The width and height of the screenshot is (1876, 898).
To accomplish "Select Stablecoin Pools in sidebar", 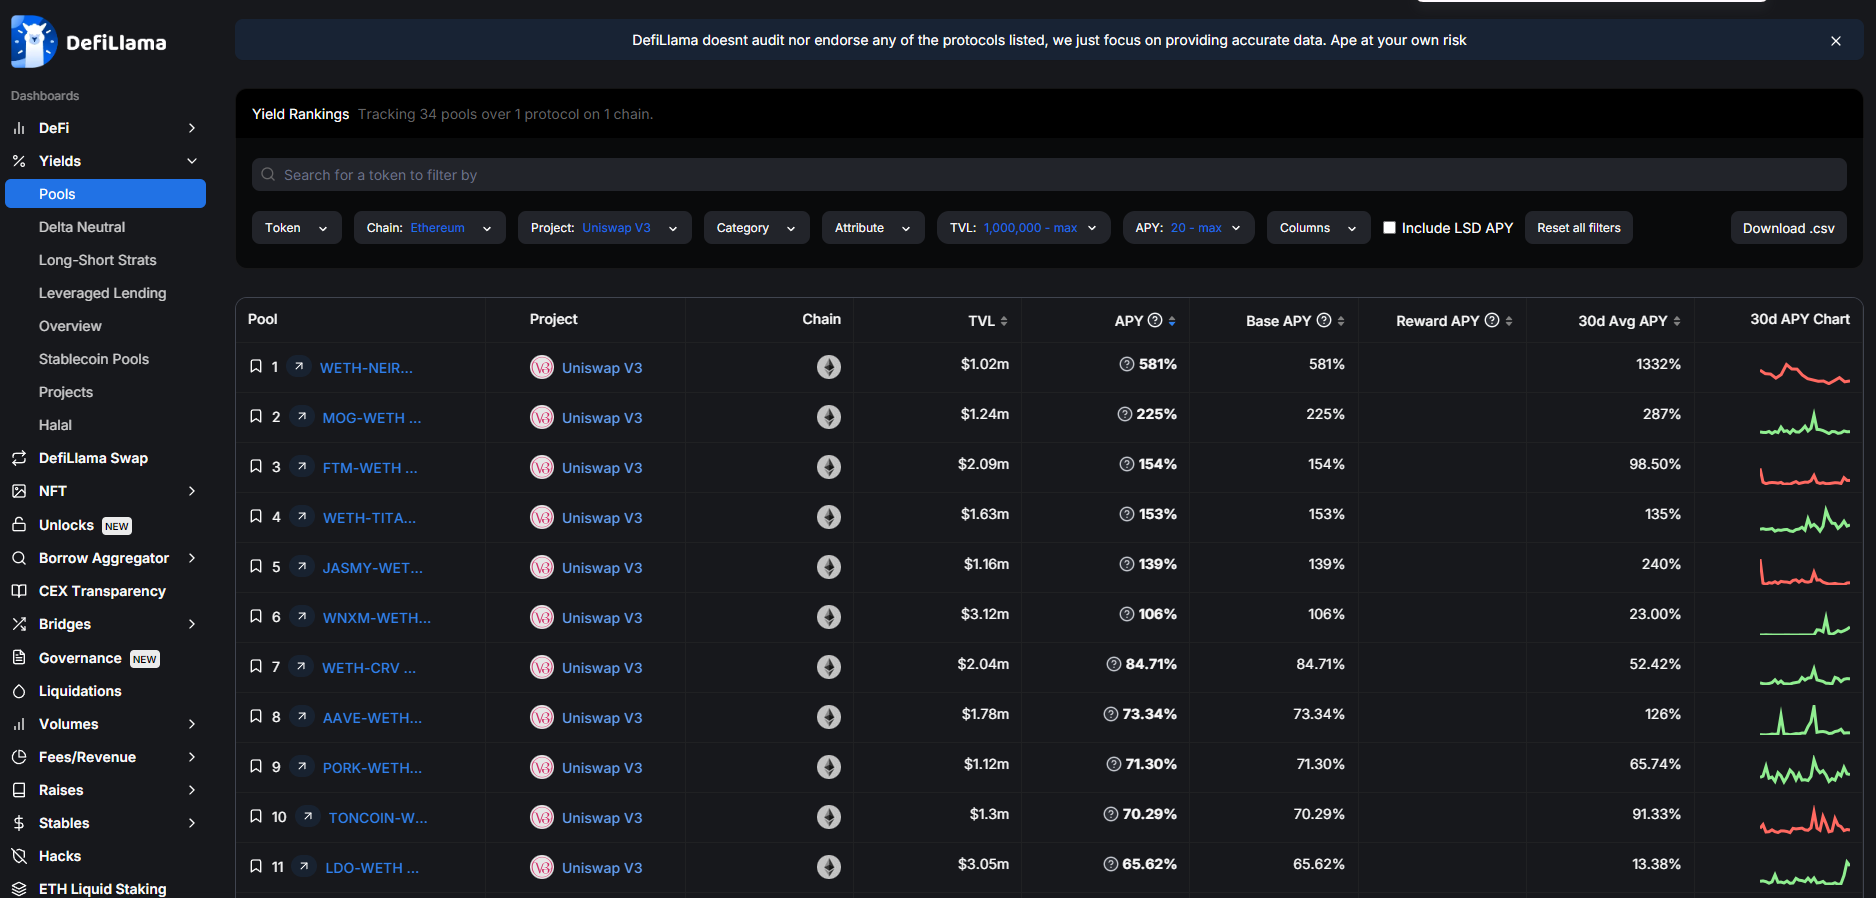I will (94, 359).
